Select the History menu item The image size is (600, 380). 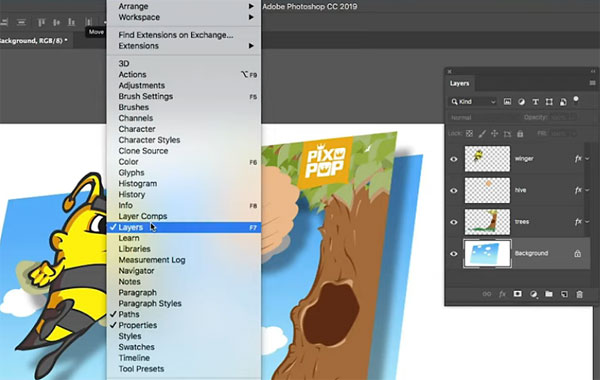[184, 194]
